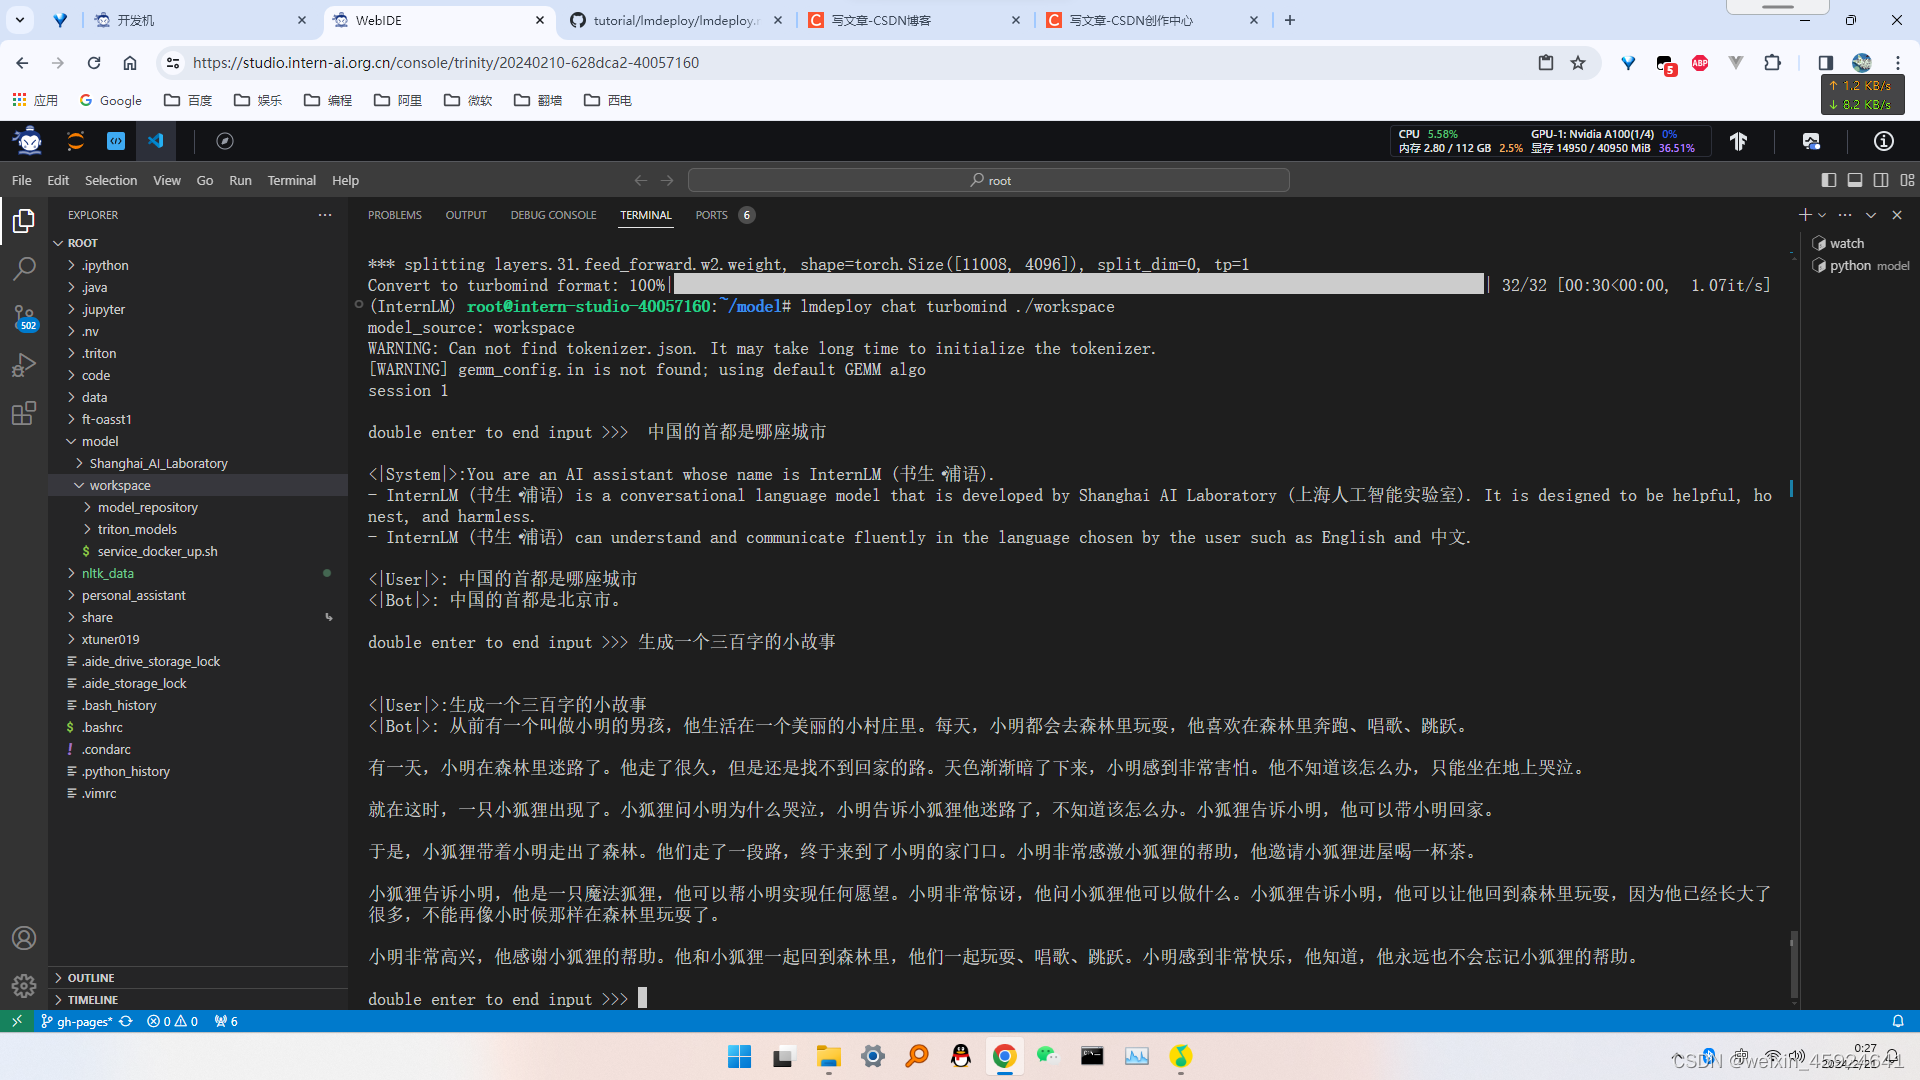Open the Terminal menu
Image resolution: width=1920 pixels, height=1080 pixels.
point(291,180)
